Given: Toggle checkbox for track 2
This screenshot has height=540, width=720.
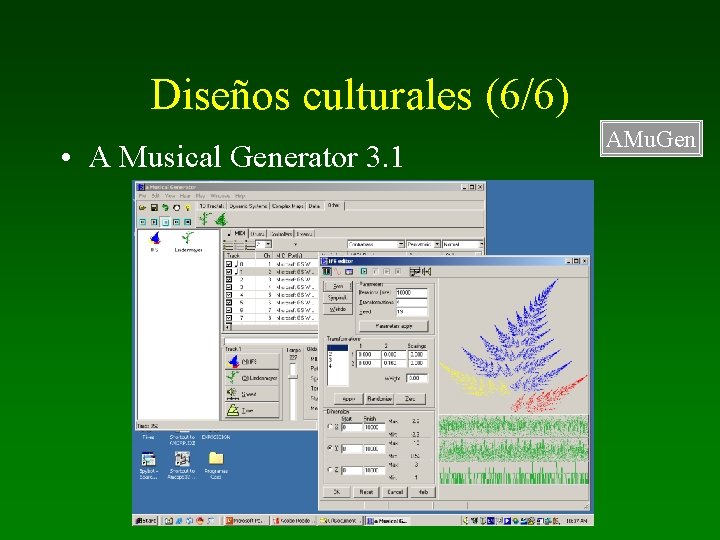Looking at the screenshot, I should (x=229, y=279).
